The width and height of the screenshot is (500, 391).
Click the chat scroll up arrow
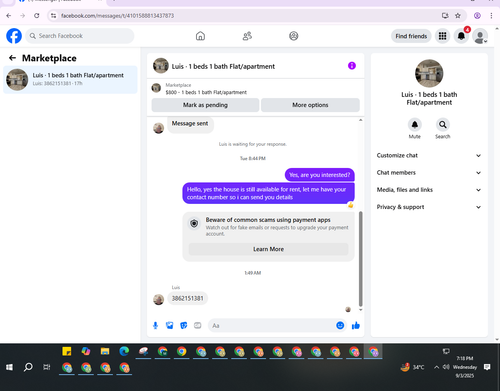click(x=360, y=120)
